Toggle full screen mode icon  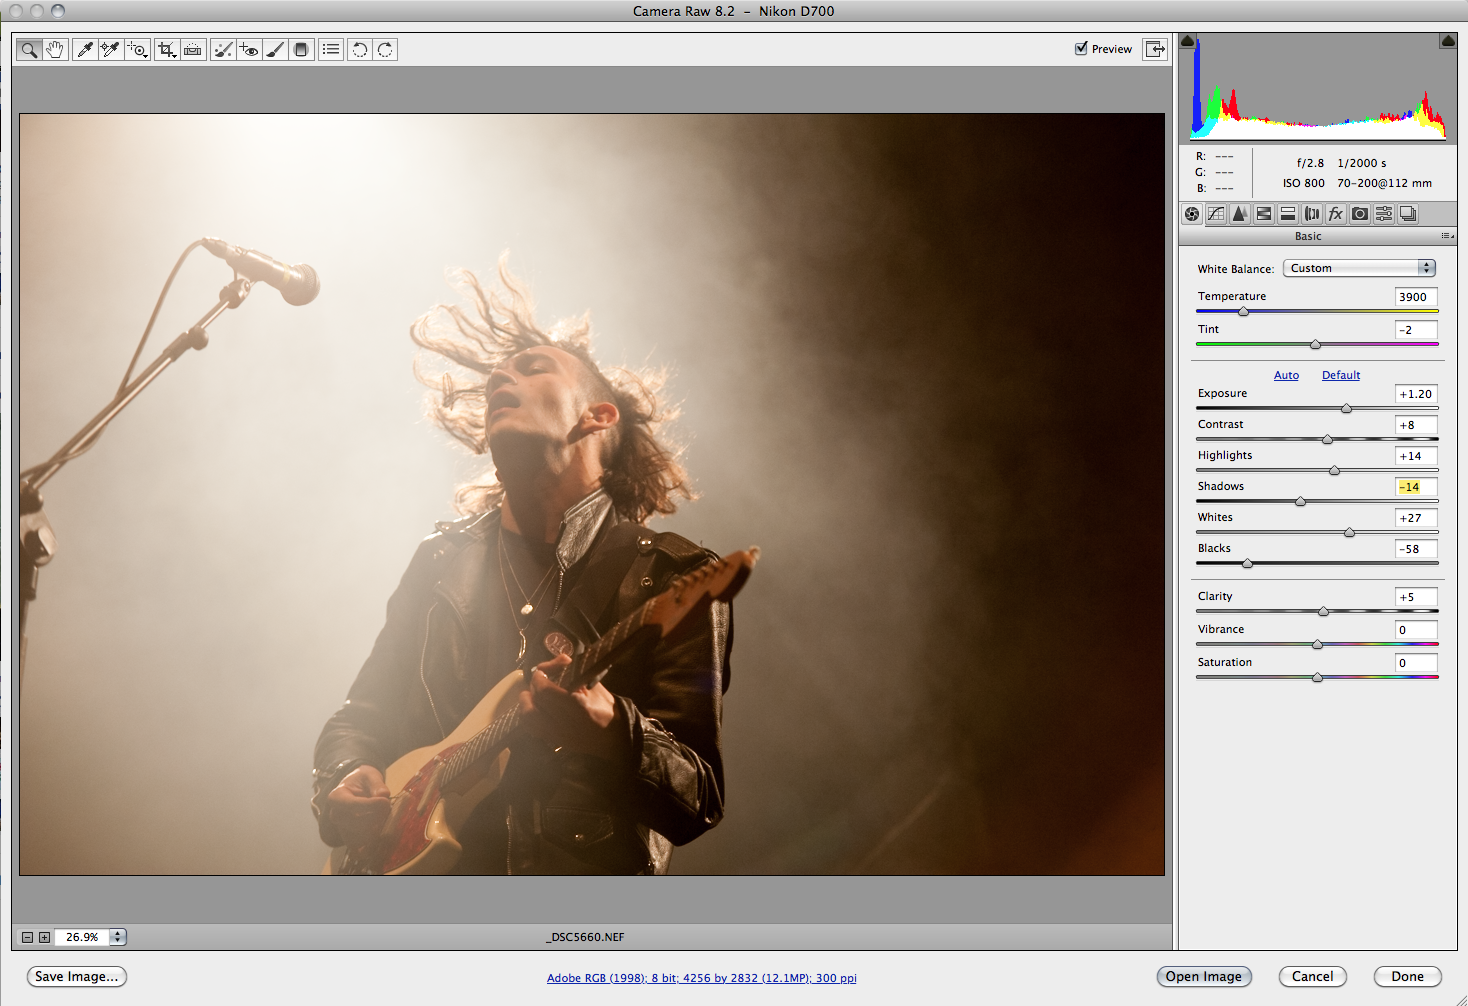[1155, 49]
